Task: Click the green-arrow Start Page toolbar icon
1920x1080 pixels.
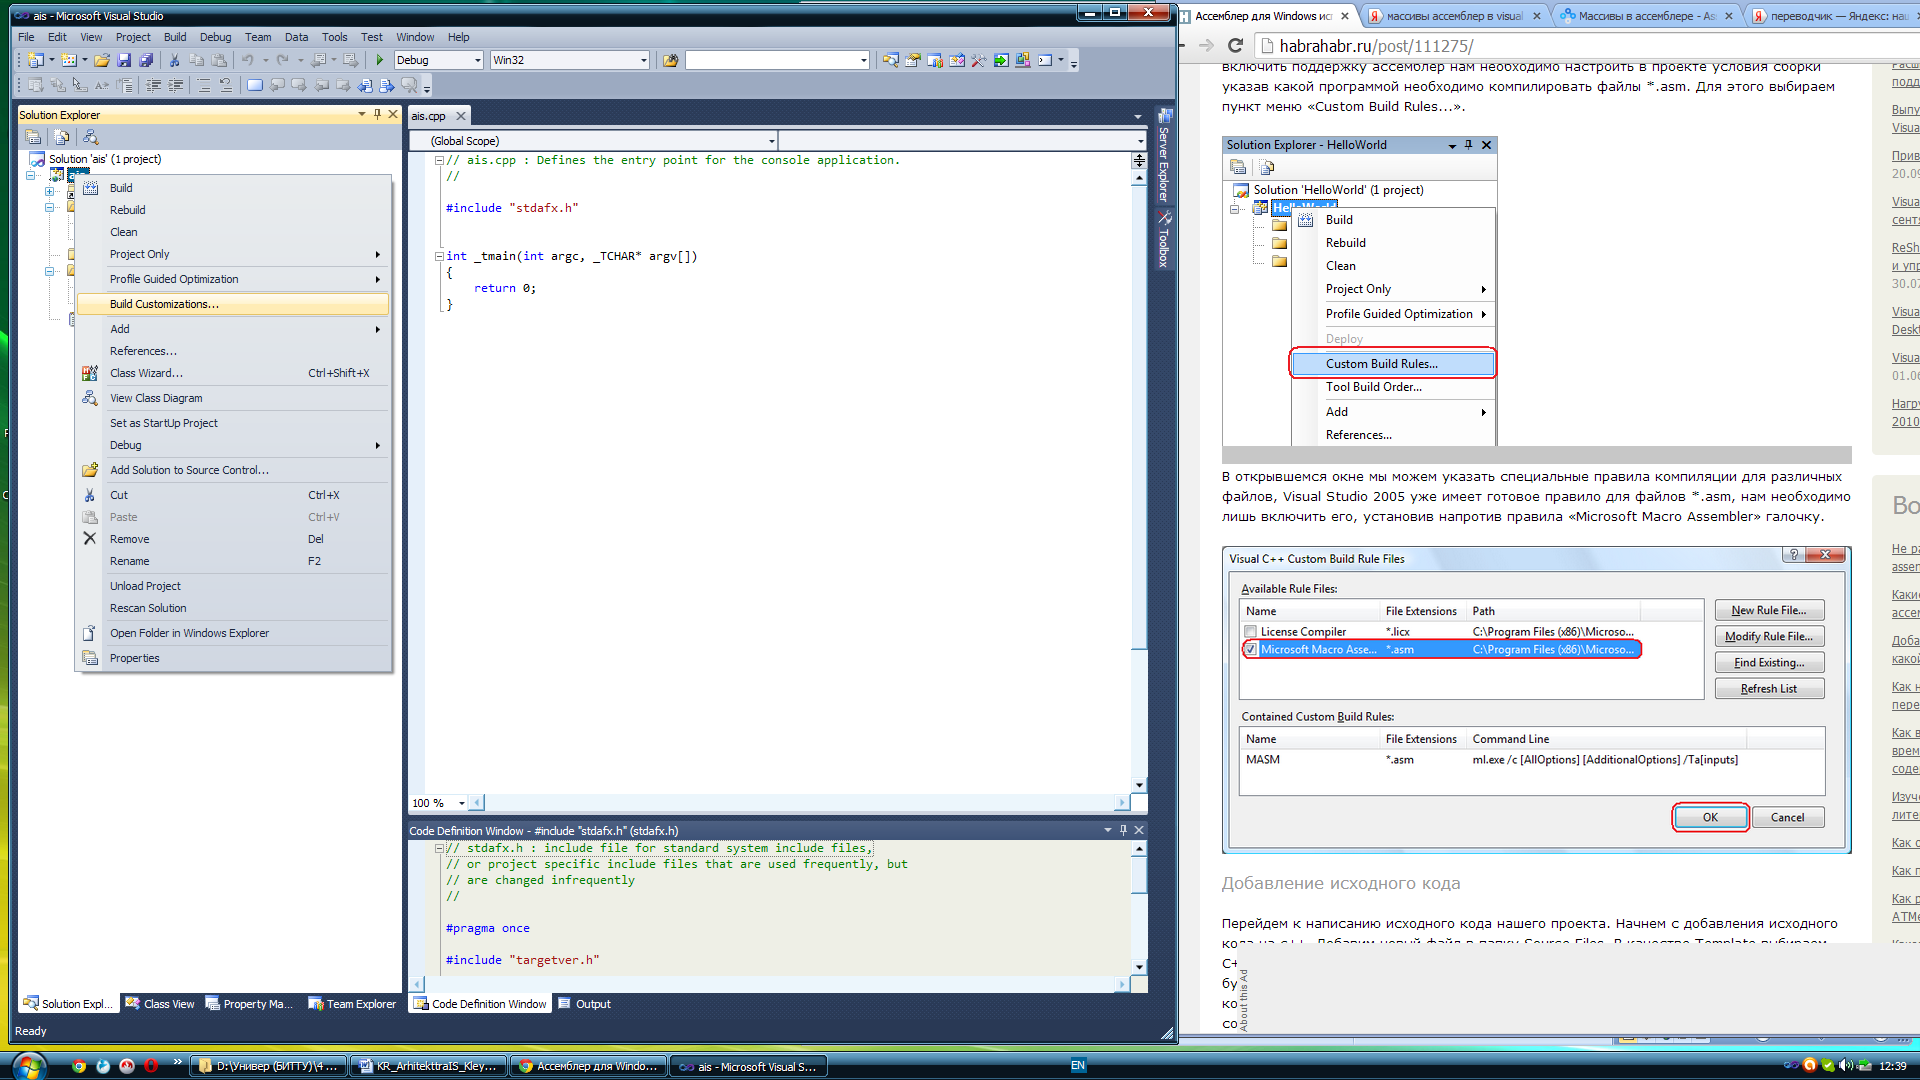Action: 1001,60
